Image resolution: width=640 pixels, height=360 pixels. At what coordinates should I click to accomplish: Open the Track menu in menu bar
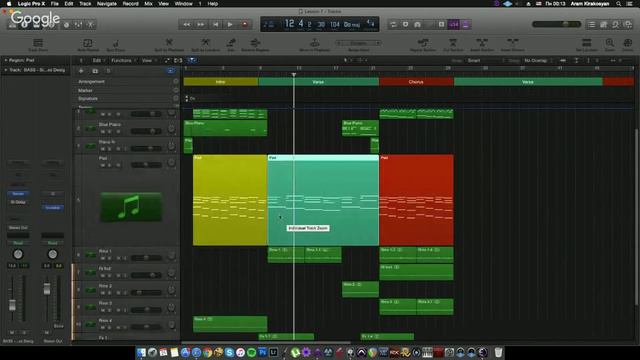[x=85, y=4]
